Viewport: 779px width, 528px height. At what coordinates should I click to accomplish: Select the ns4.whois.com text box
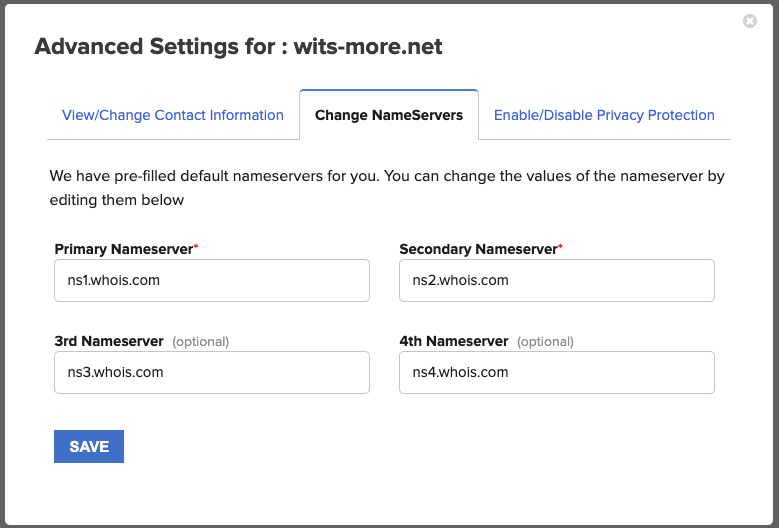coord(556,372)
